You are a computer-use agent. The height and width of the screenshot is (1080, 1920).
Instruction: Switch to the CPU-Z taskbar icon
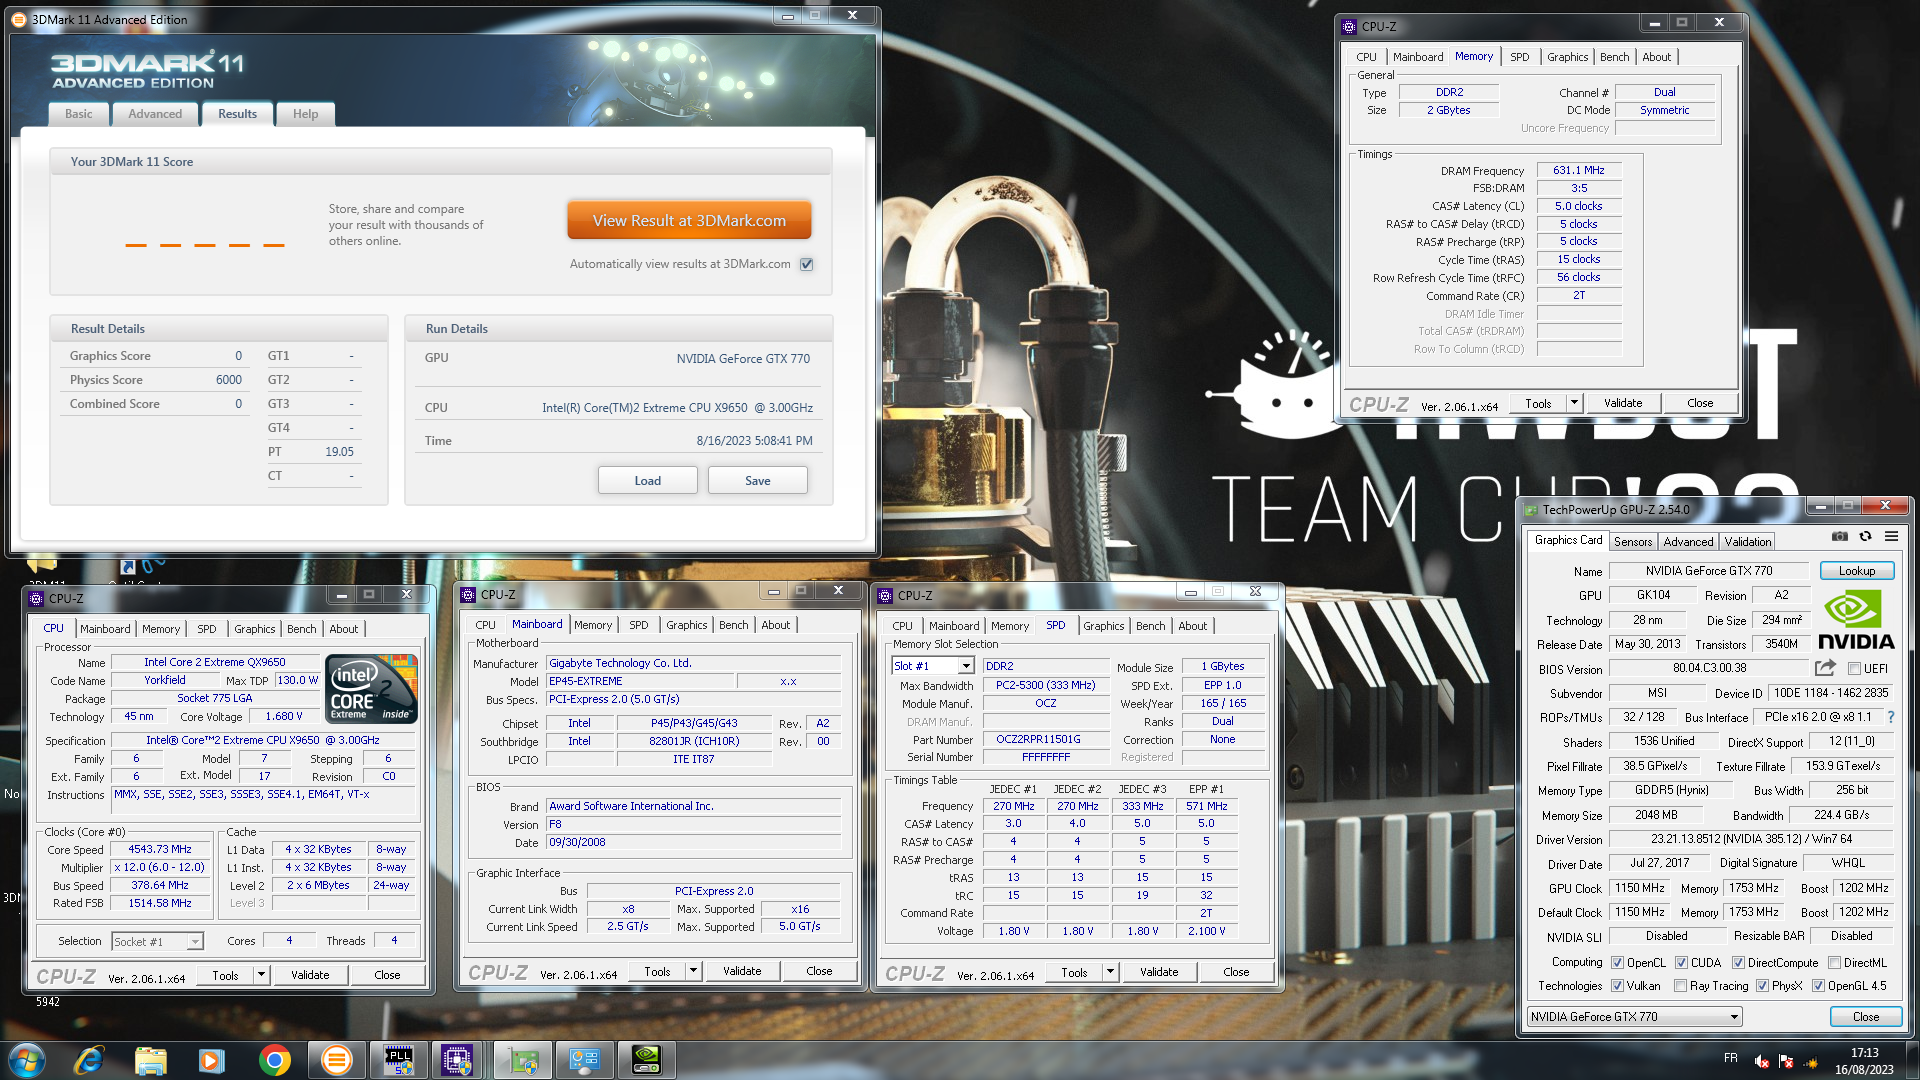[457, 1060]
